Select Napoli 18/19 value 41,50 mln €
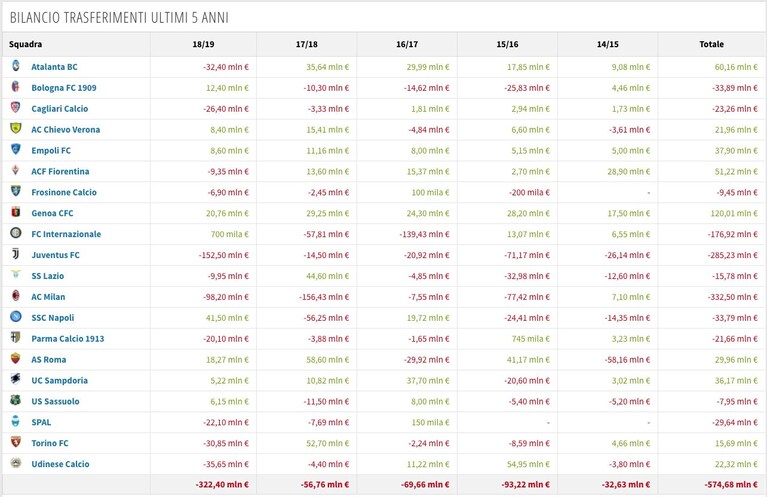This screenshot has width=767, height=497. 227,318
